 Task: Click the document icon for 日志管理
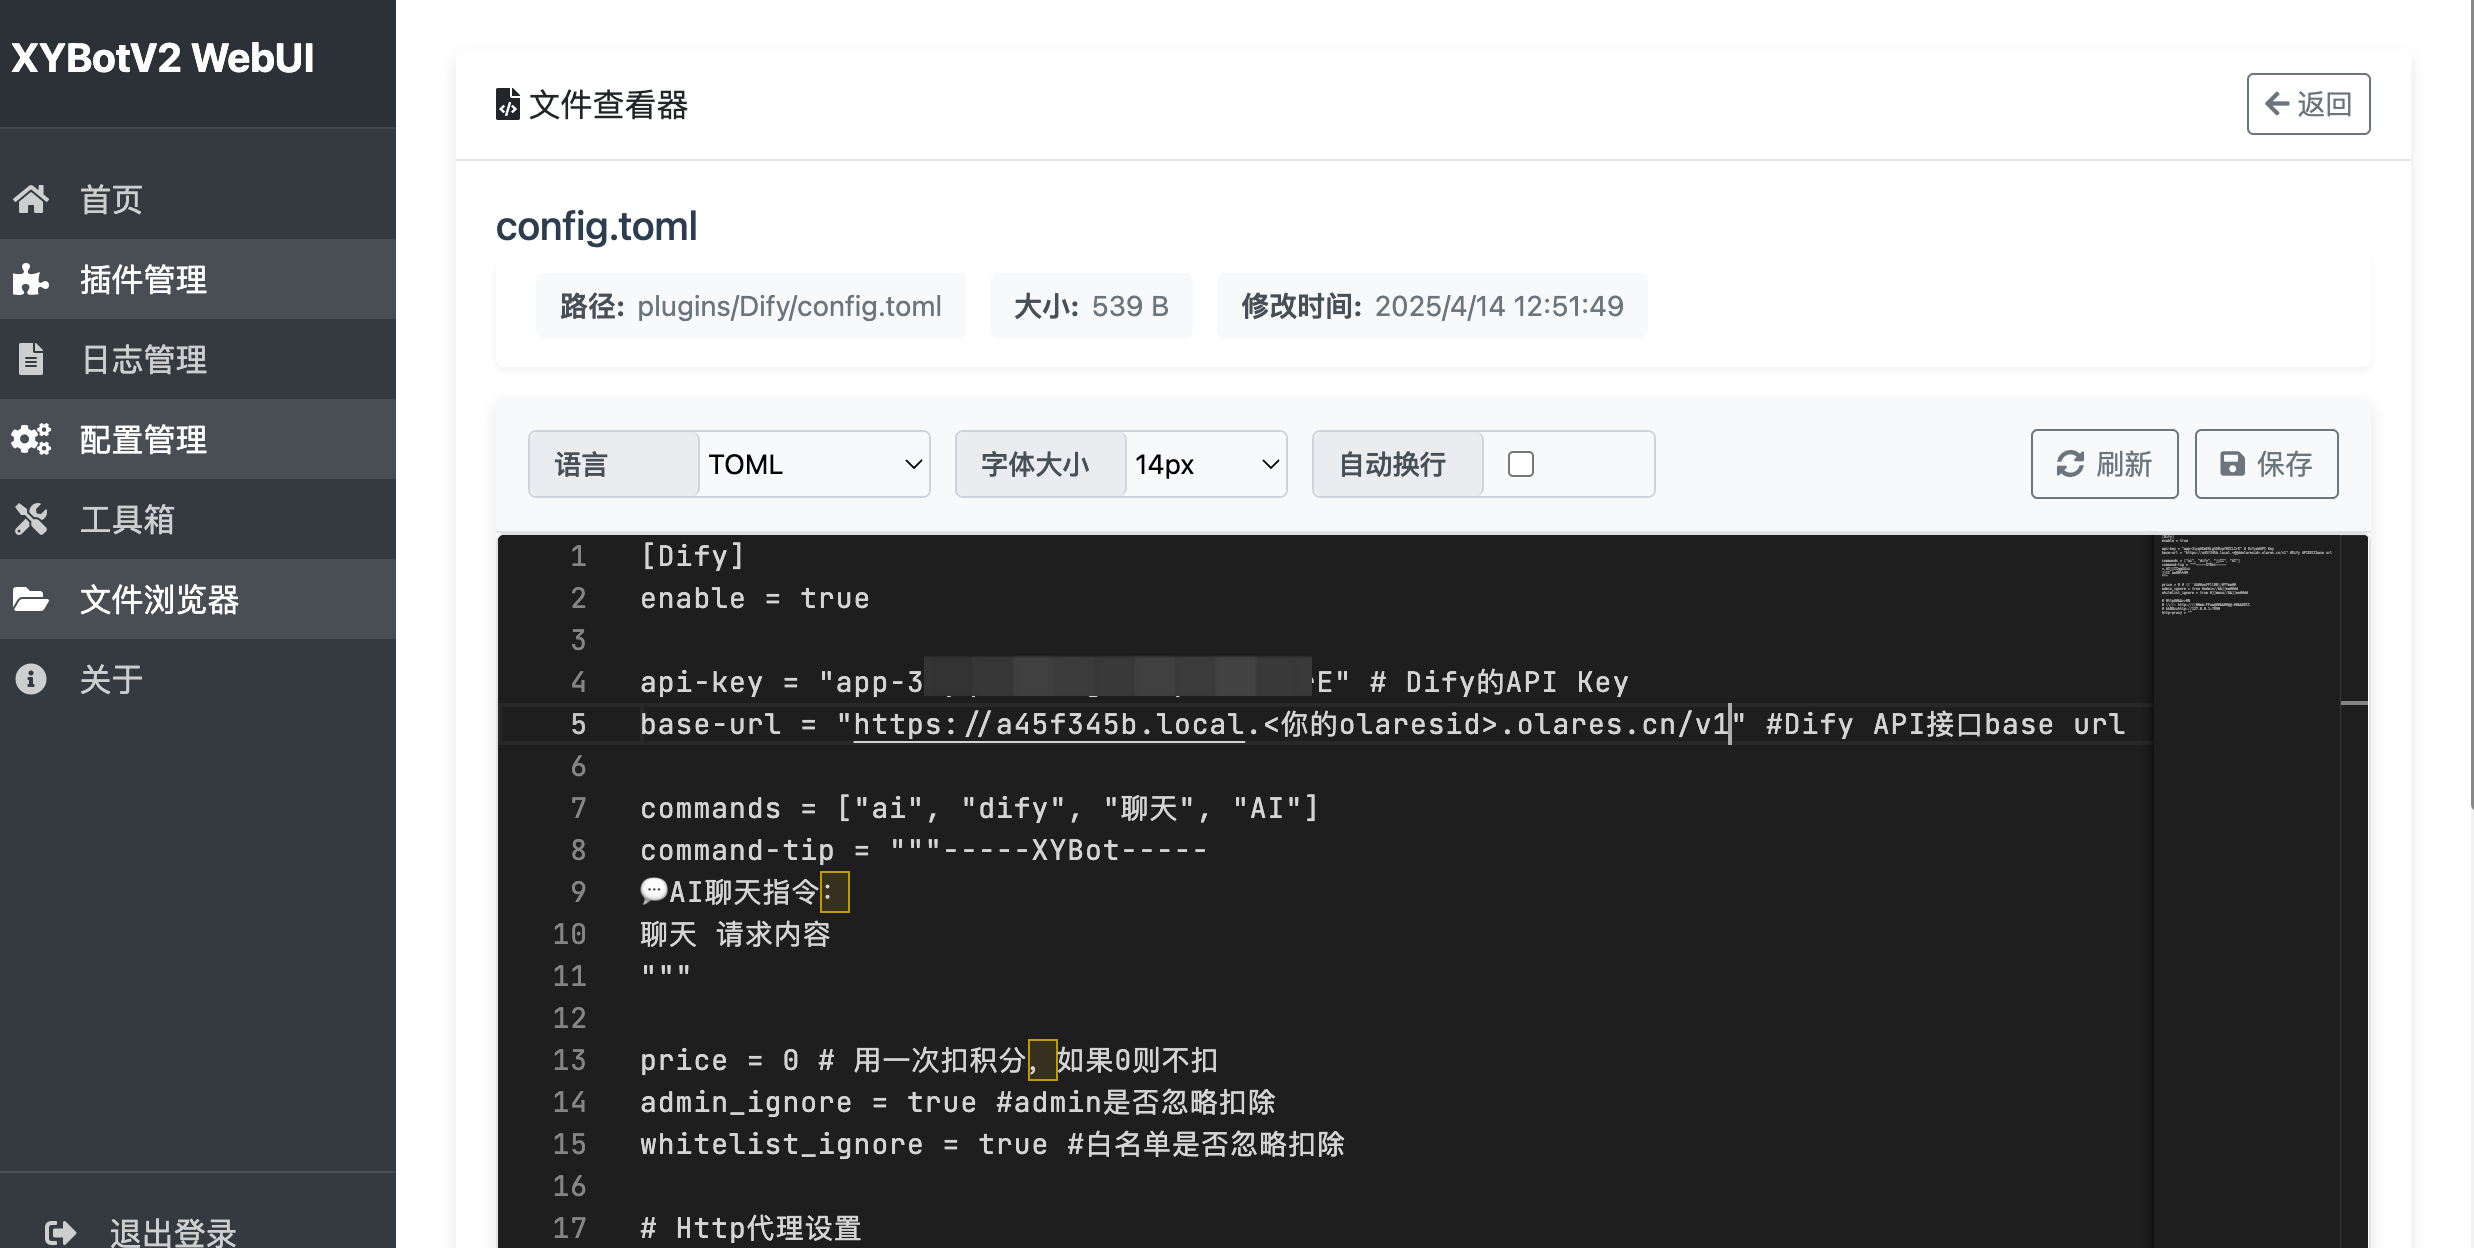[x=31, y=359]
